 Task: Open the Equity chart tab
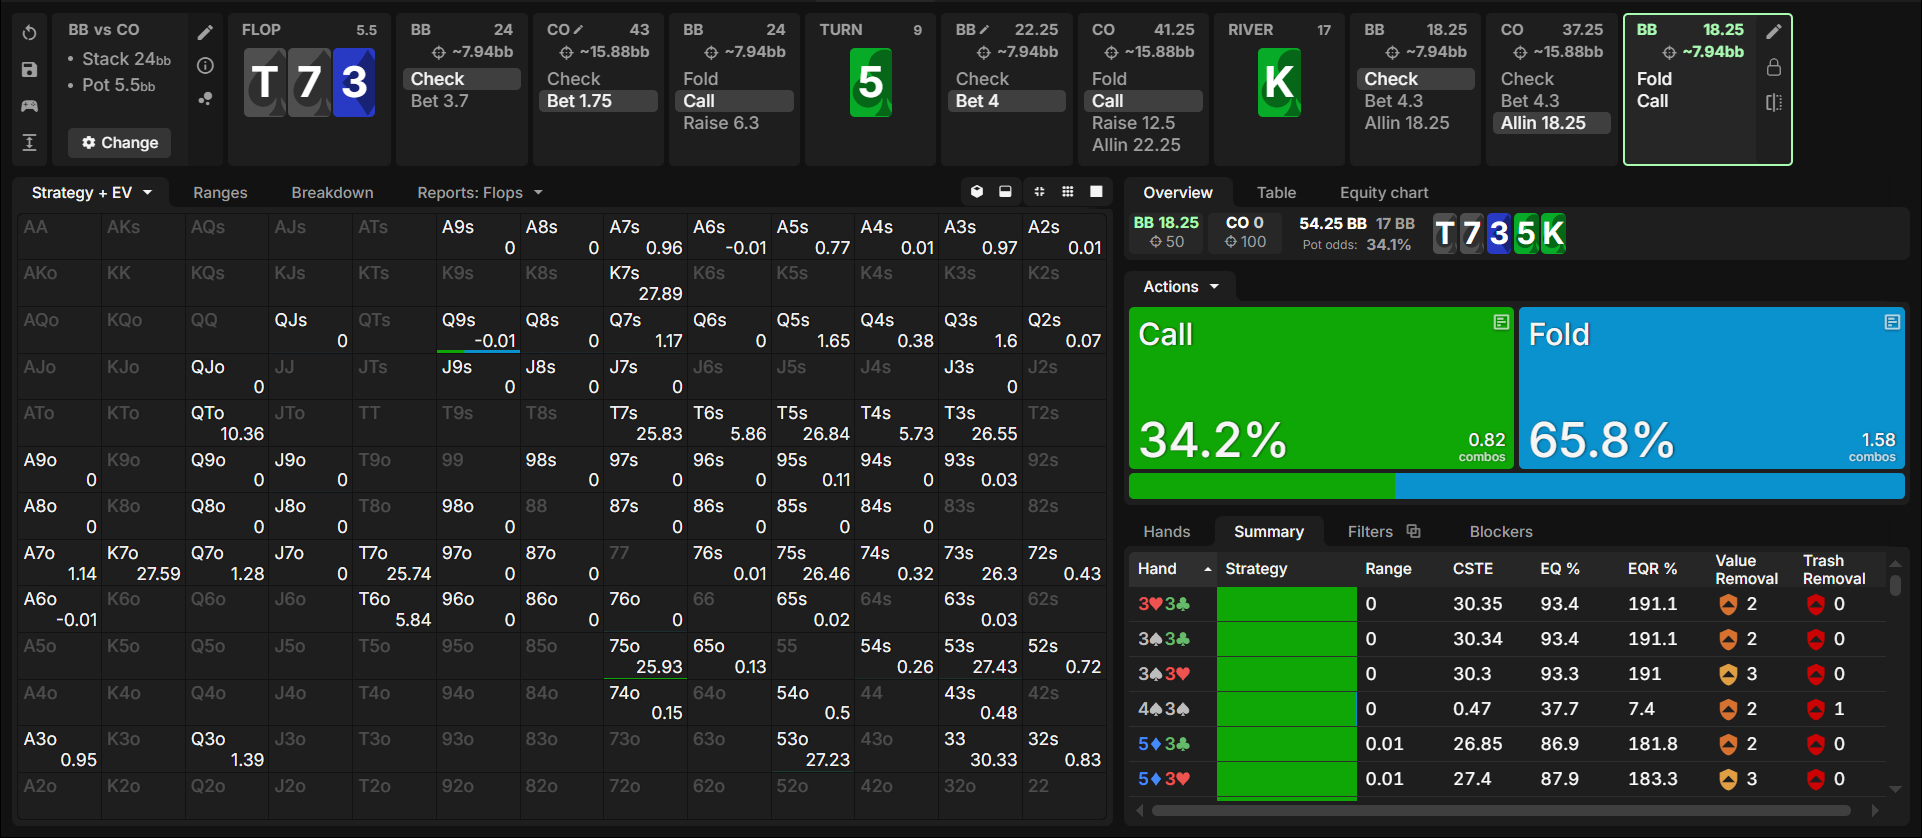1384,193
